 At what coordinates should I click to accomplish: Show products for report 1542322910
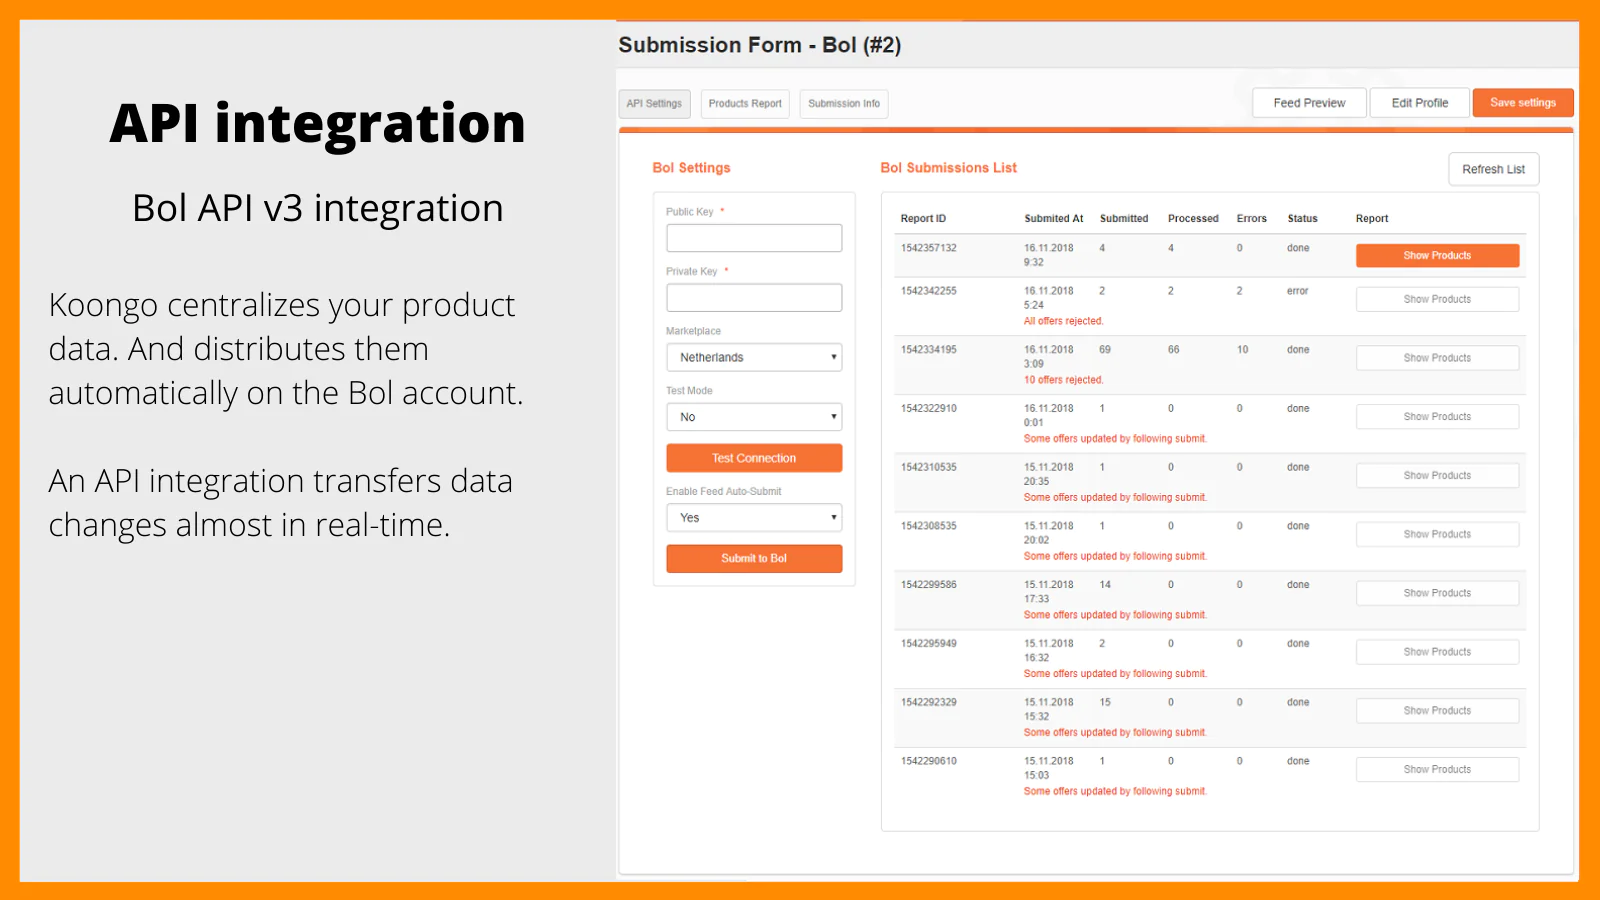pyautogui.click(x=1437, y=417)
